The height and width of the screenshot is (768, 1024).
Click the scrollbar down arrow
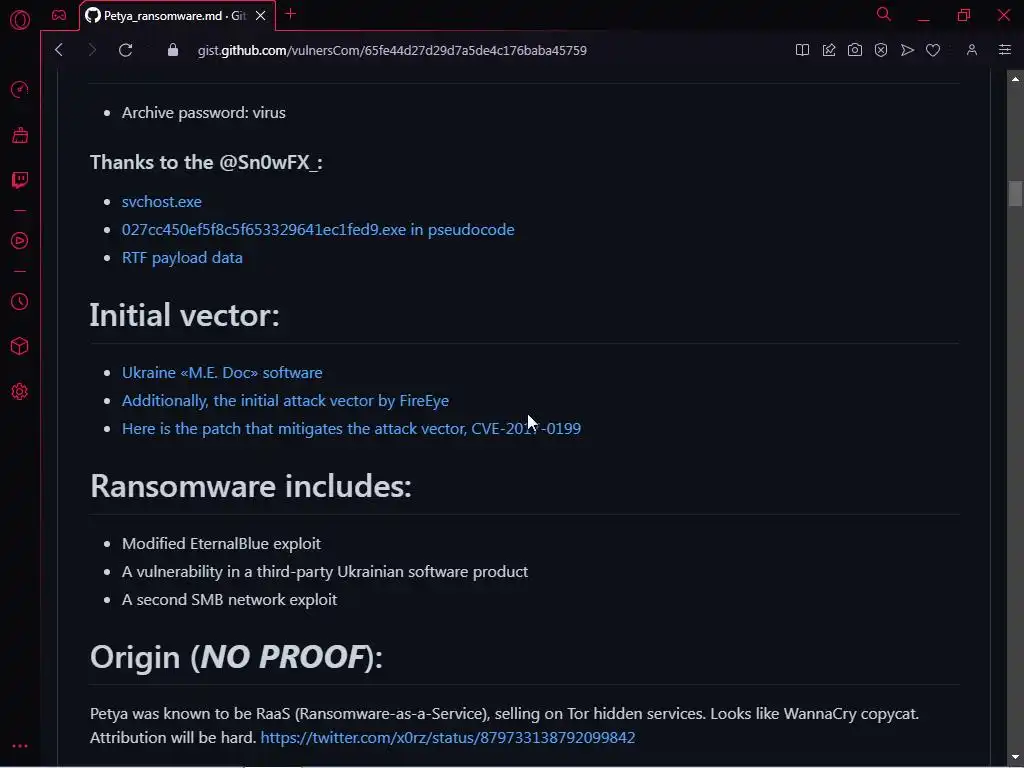[x=1015, y=756]
